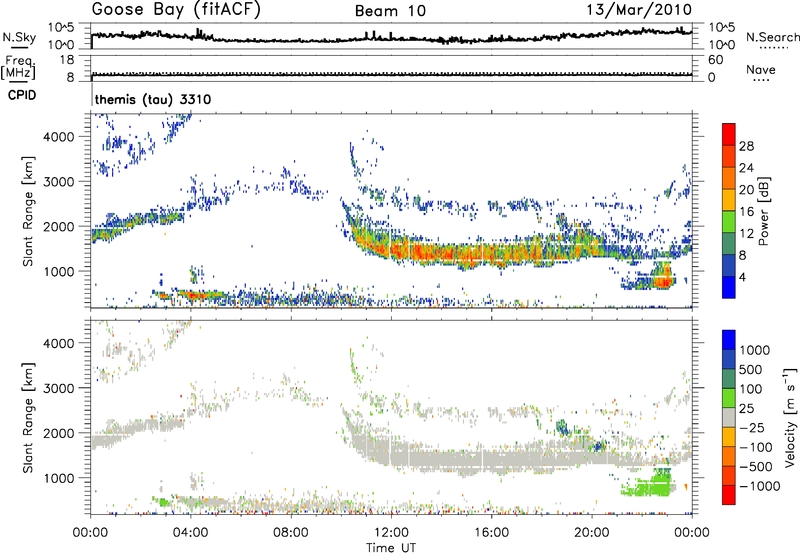800x554 pixels.
Task: Select the "Beam 10" heading text
Action: point(390,11)
